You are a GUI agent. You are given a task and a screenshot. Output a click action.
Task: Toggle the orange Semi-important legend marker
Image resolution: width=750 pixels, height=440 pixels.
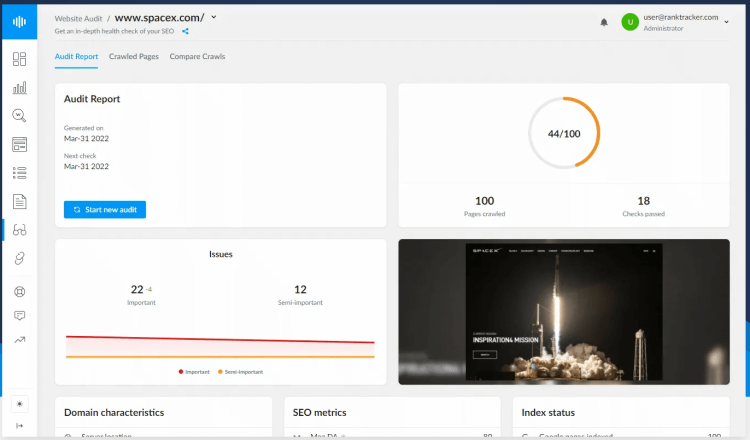[220, 372]
